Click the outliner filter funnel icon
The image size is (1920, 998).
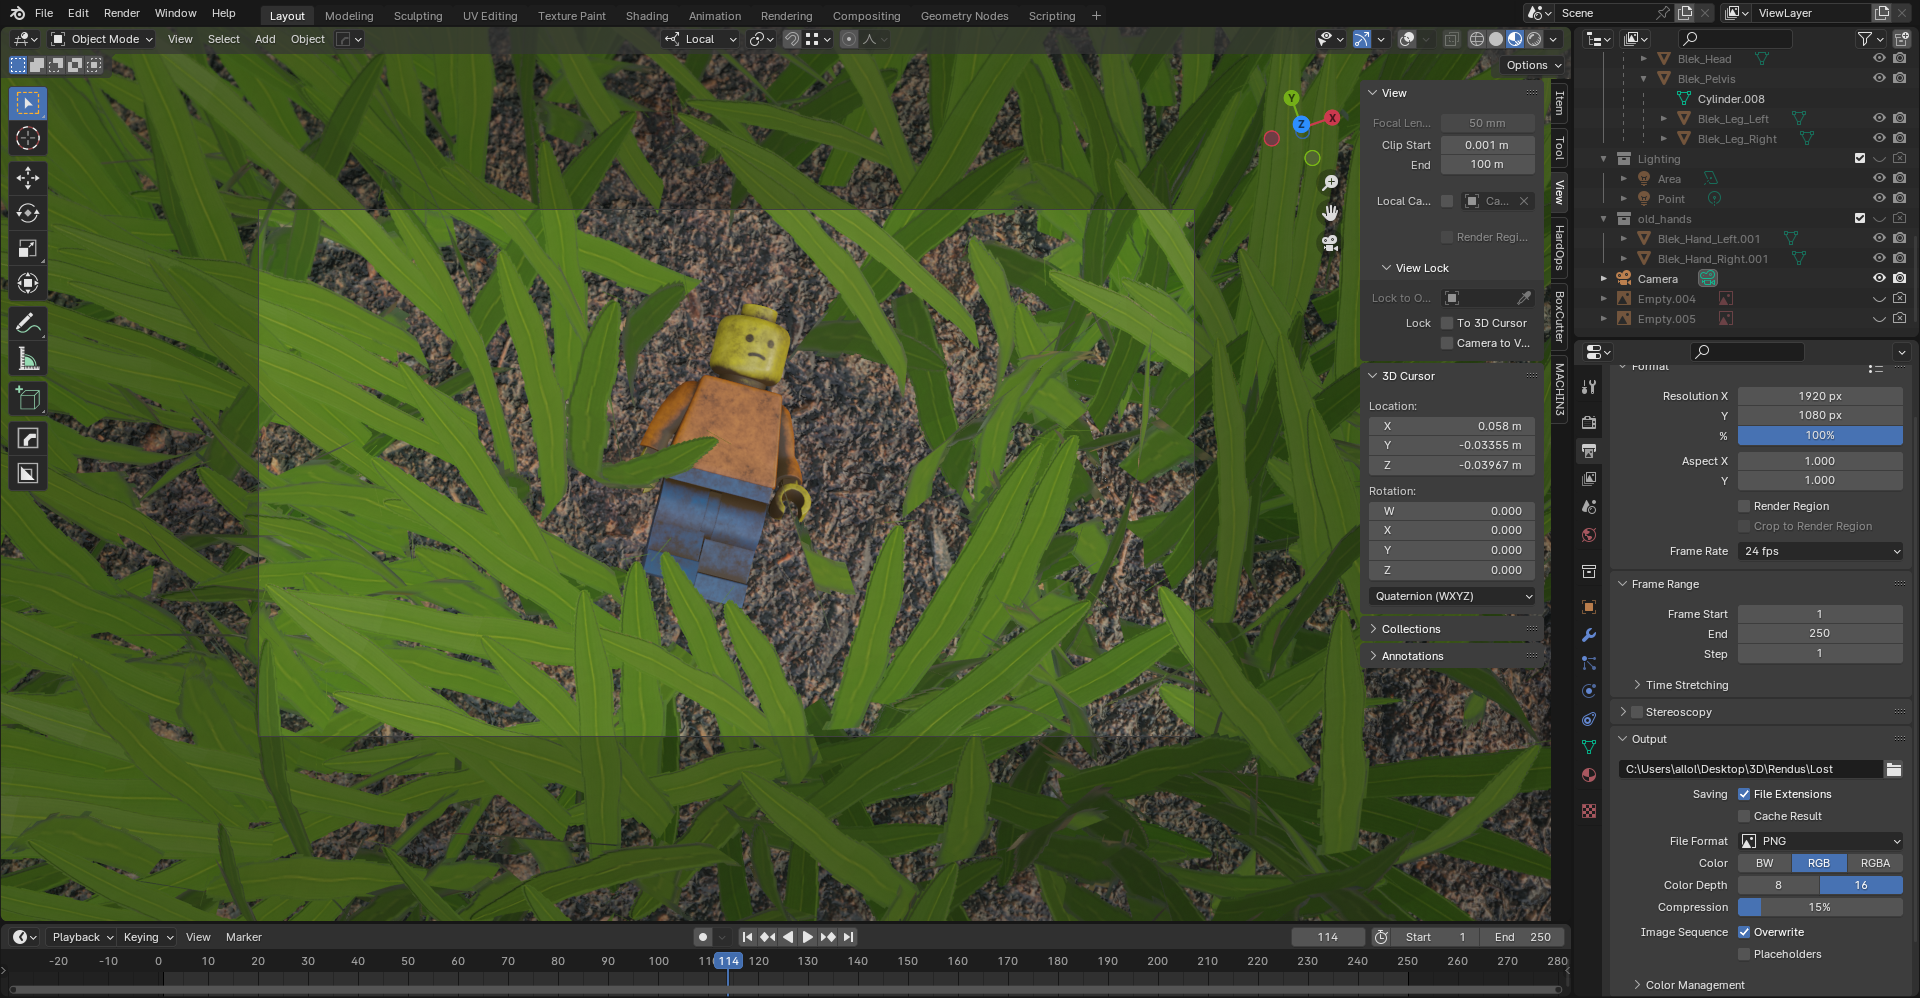click(x=1865, y=39)
